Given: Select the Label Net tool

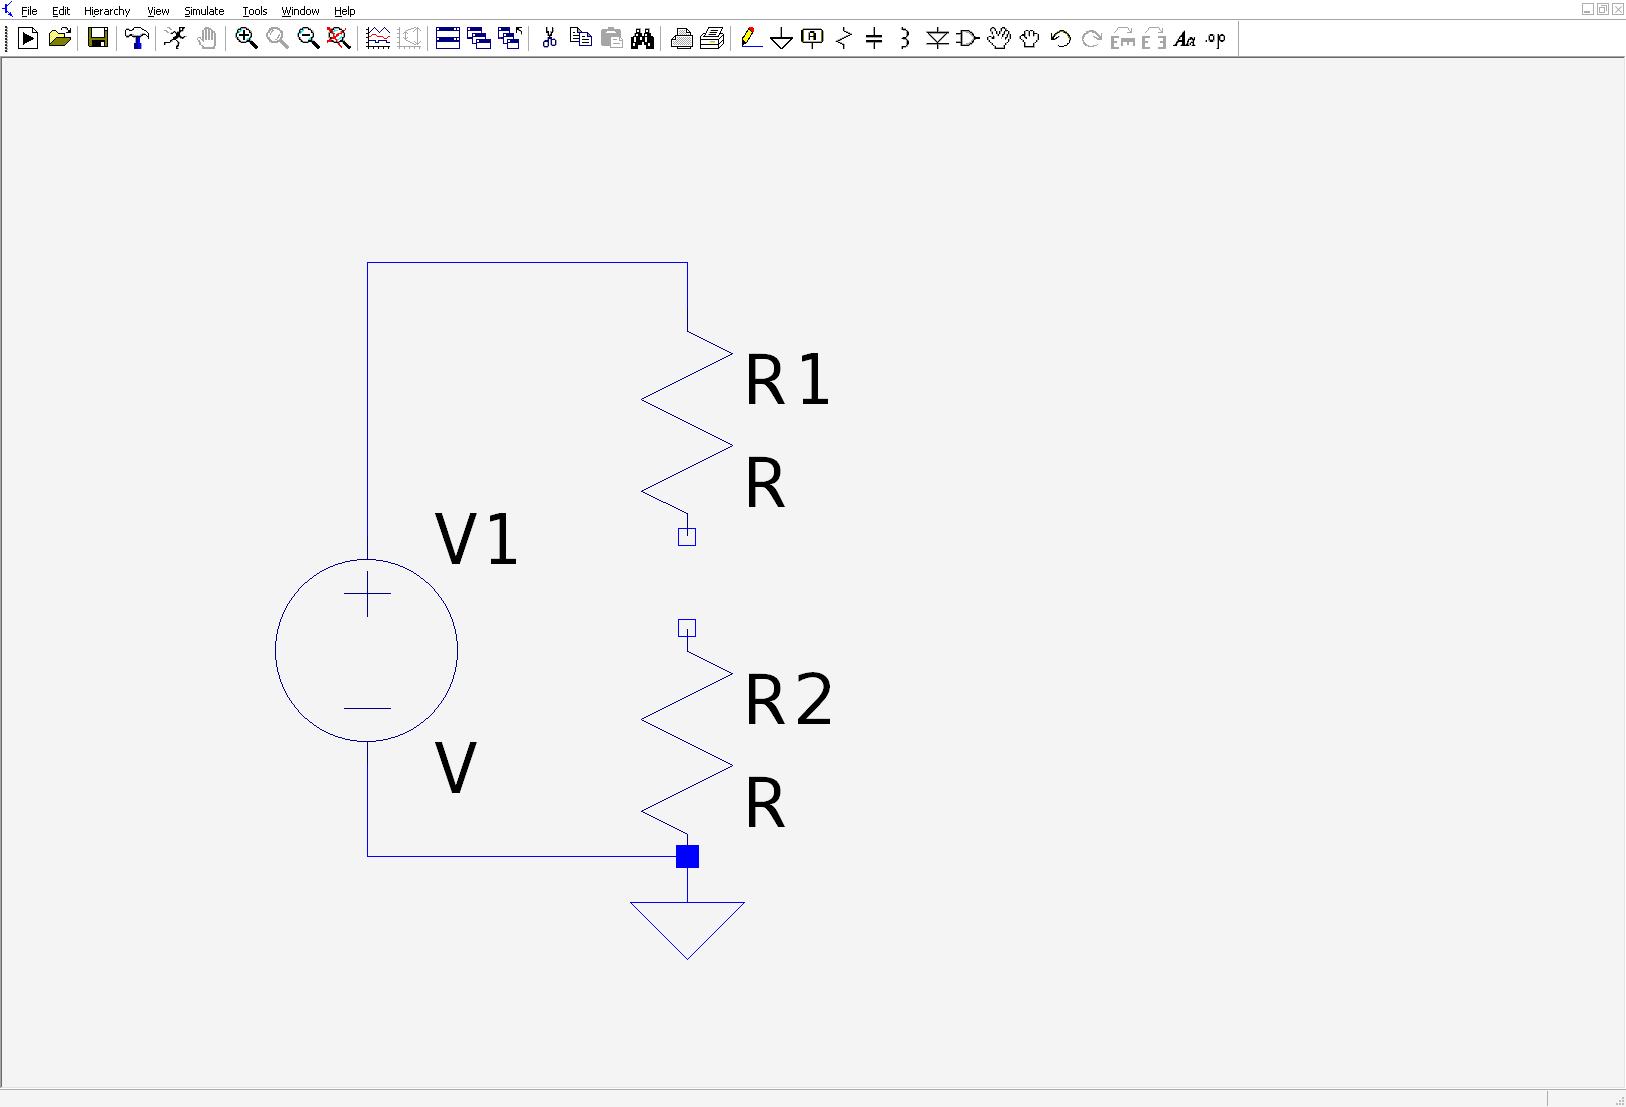Looking at the screenshot, I should pyautogui.click(x=812, y=39).
